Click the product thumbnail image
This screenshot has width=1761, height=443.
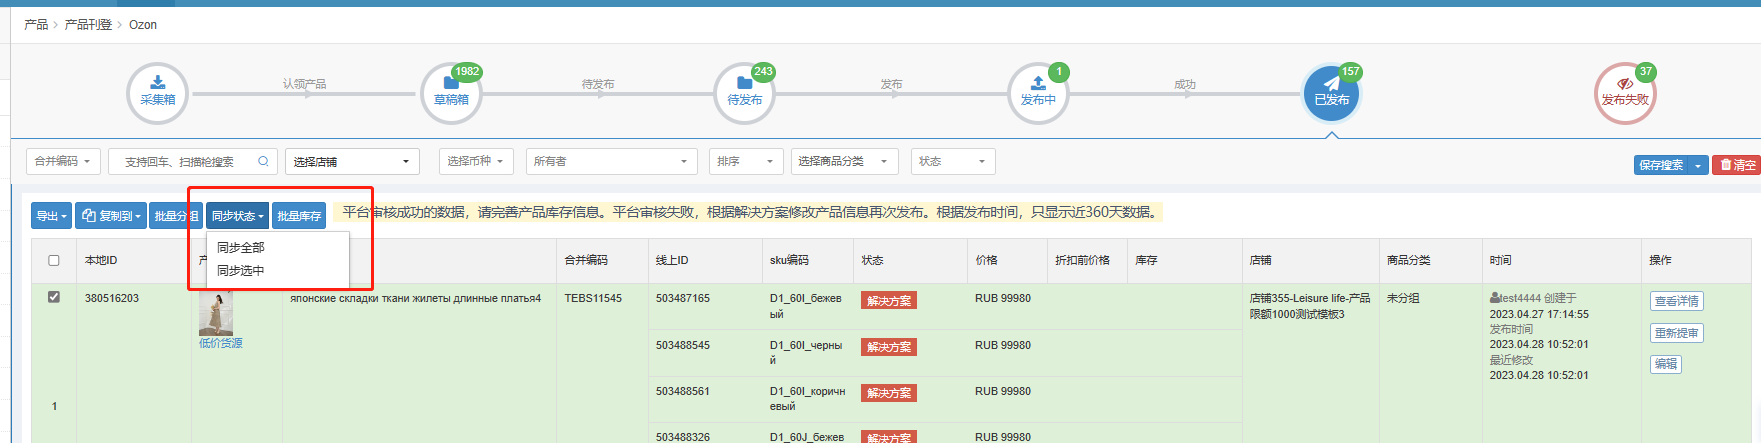point(216,314)
